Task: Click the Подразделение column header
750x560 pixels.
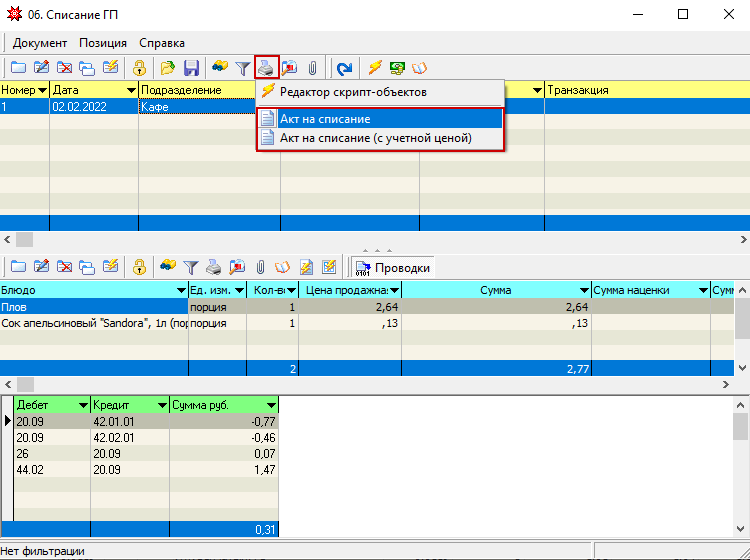Action: (x=197, y=90)
